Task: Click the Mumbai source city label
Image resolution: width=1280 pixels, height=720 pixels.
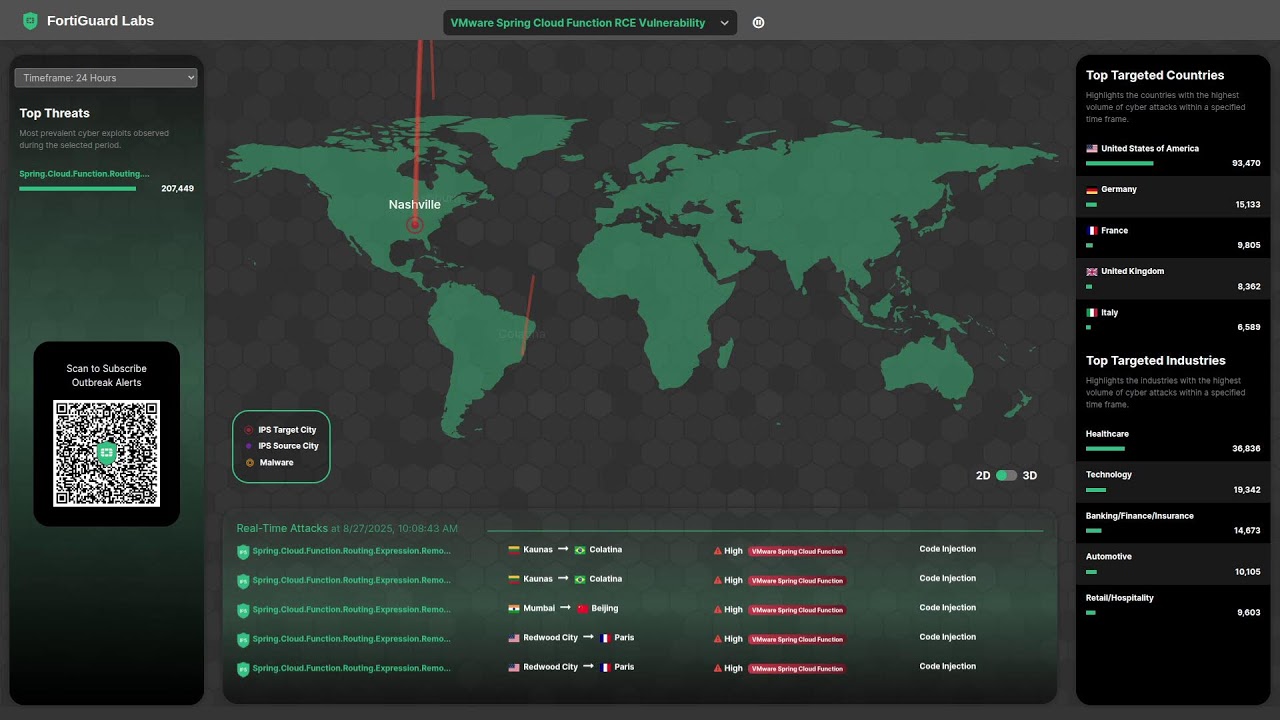Action: 539,608
